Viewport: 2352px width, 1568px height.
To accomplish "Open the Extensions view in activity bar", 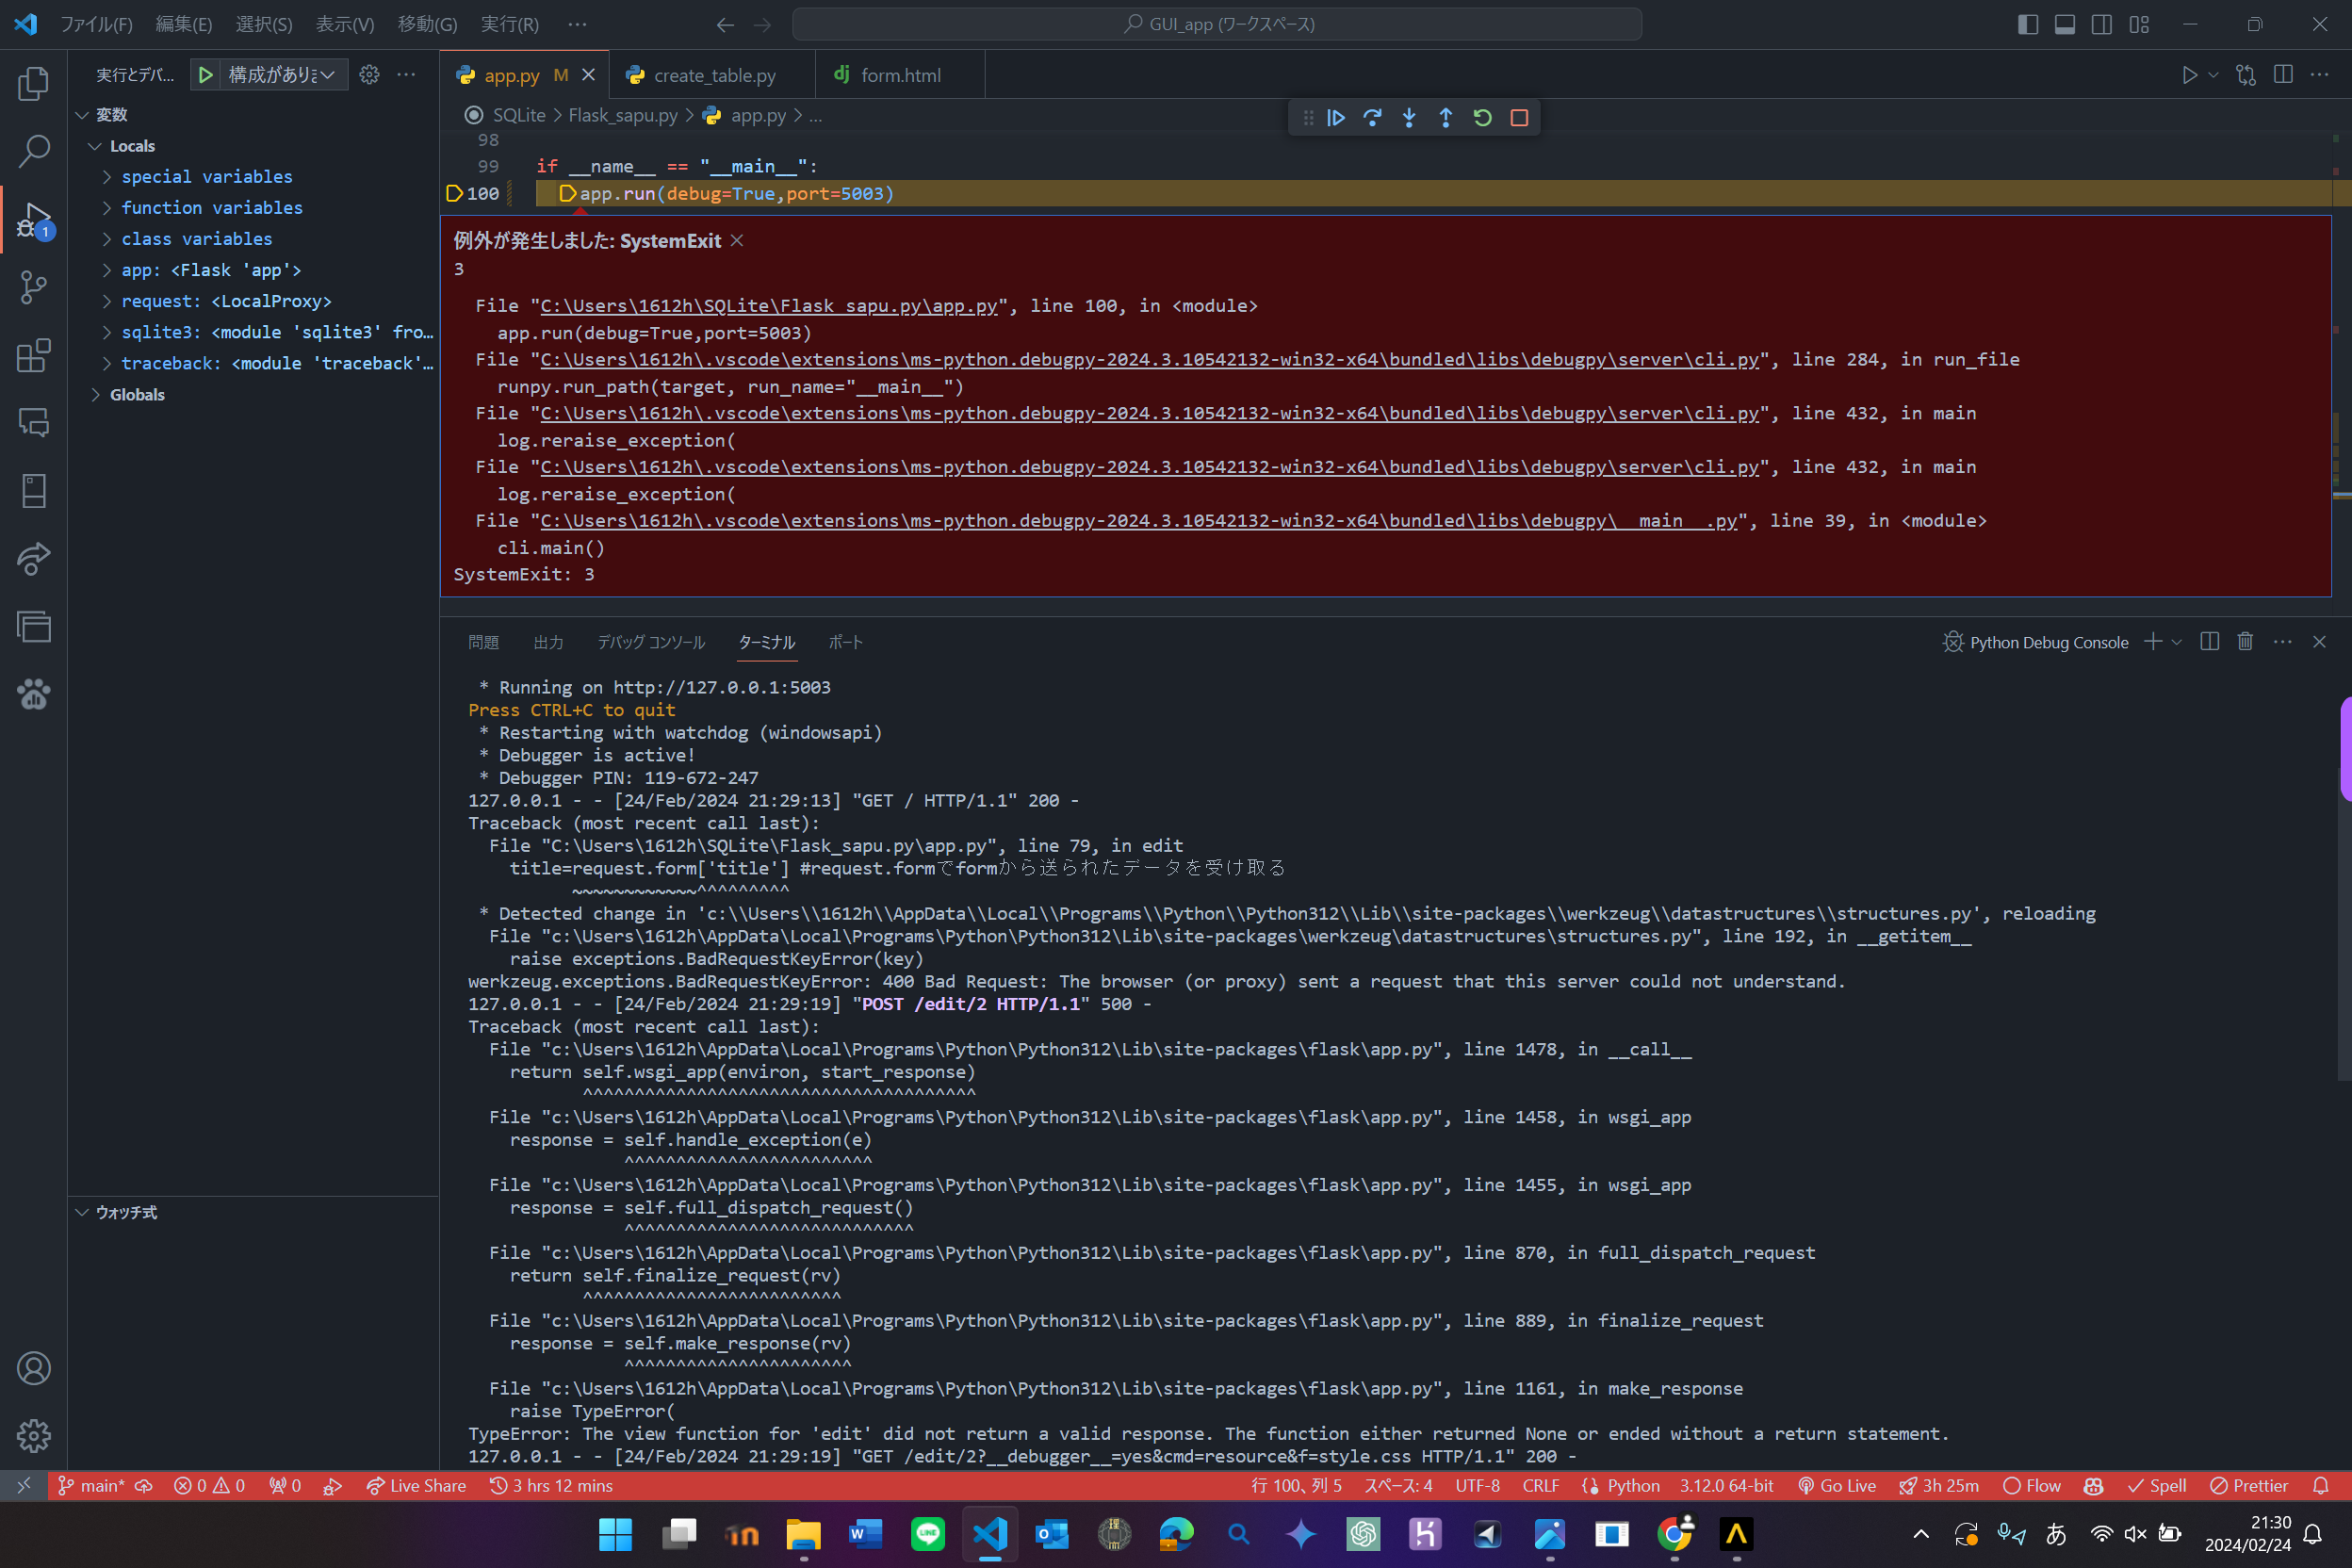I will [x=33, y=355].
